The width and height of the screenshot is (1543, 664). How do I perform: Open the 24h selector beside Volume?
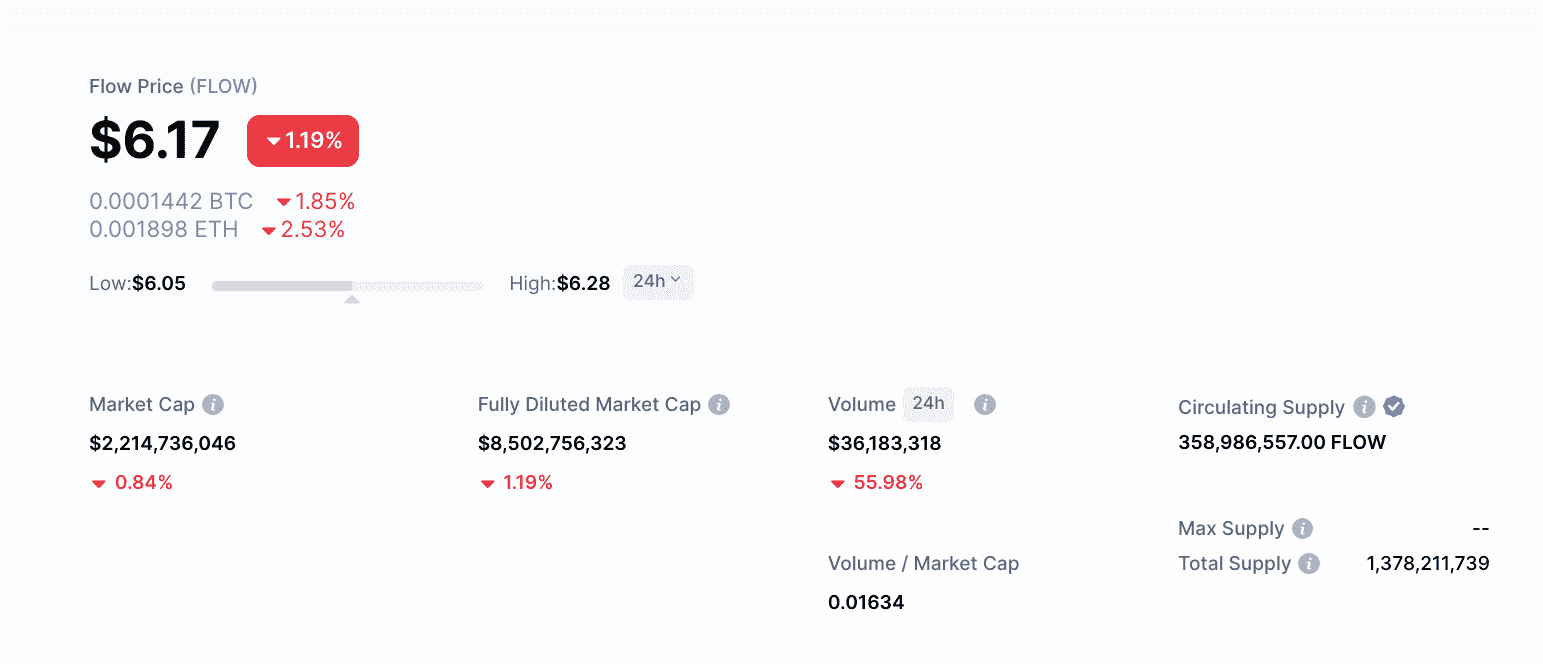pyautogui.click(x=928, y=404)
